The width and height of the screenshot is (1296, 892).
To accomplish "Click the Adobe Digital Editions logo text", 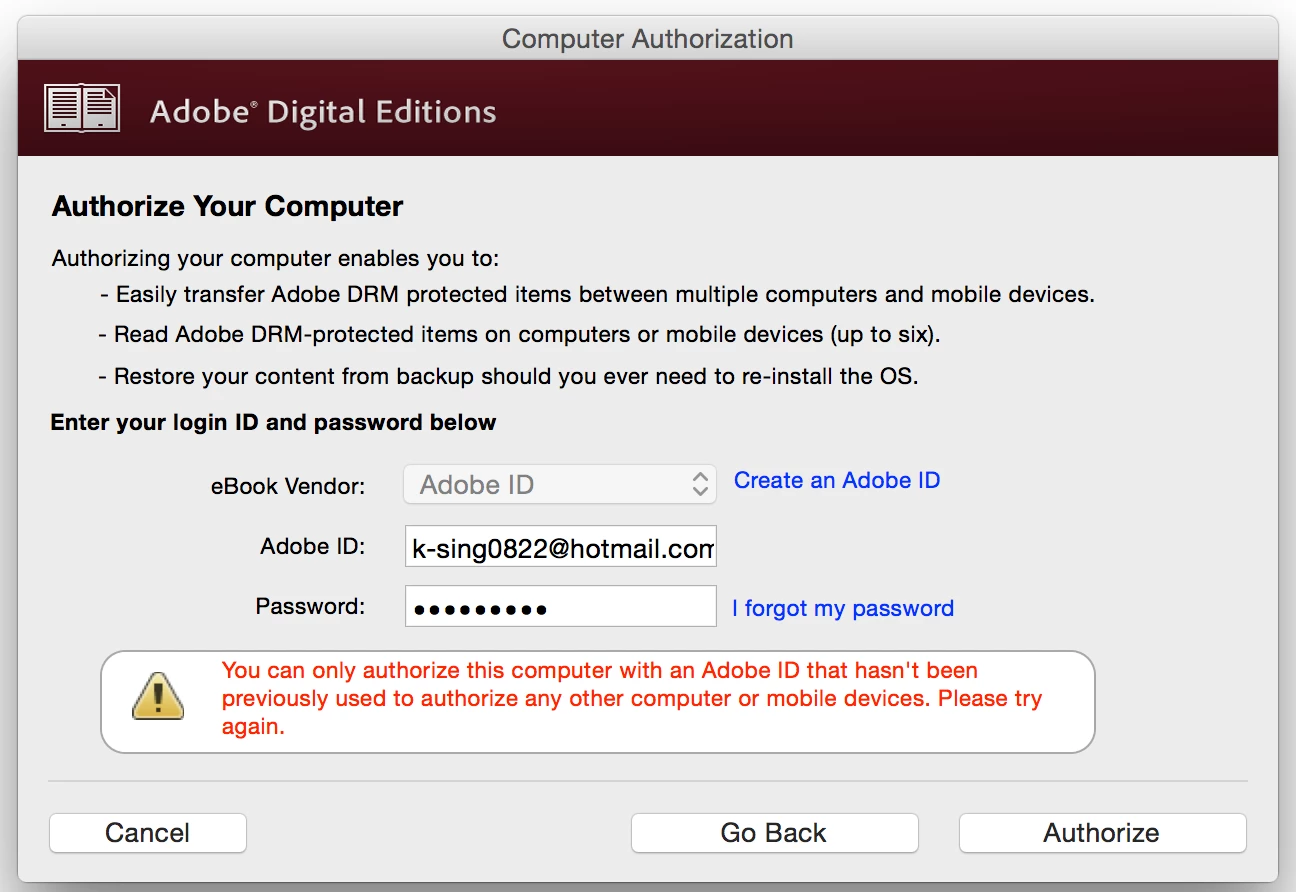I will [323, 111].
